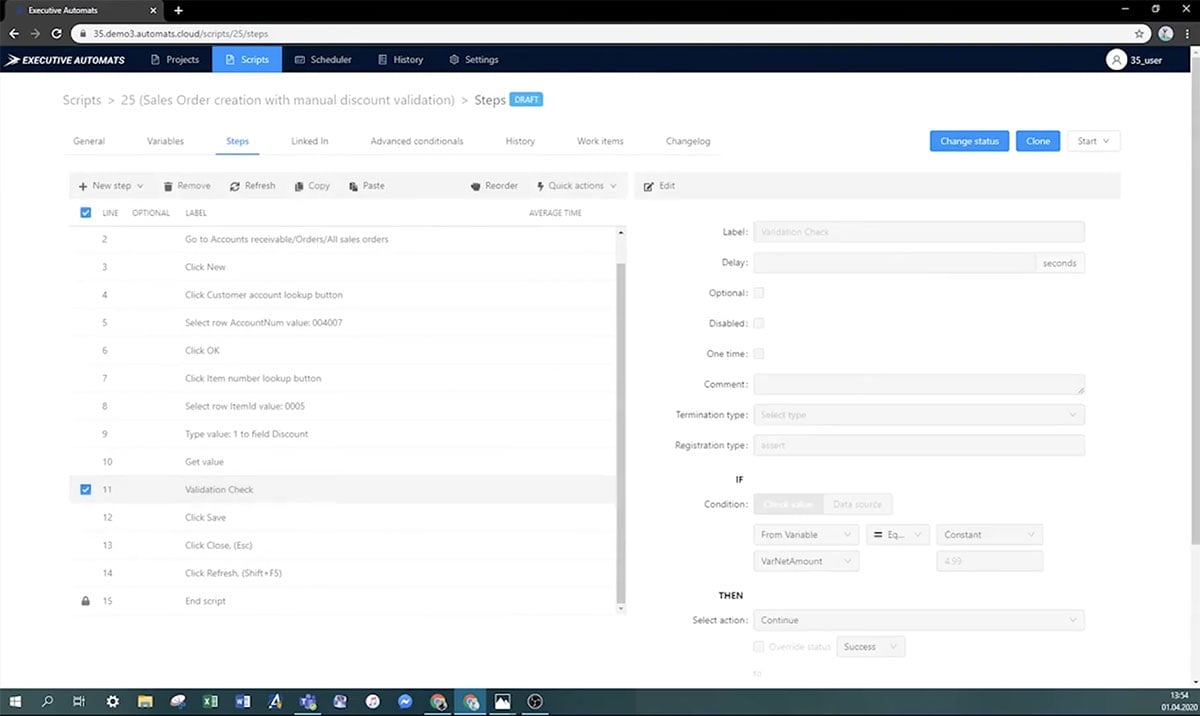Check the Disabled option
This screenshot has height=716, width=1200.
758,323
